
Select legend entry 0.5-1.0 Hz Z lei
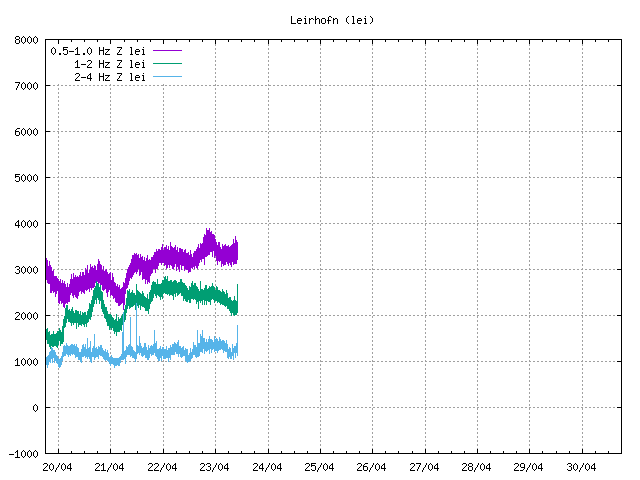click(x=98, y=51)
